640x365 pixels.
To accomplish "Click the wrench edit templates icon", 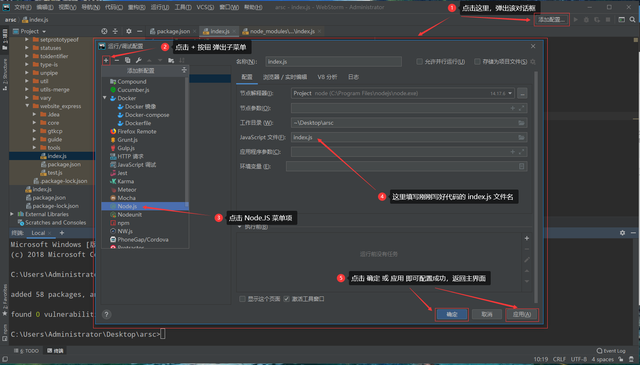I will [138, 60].
